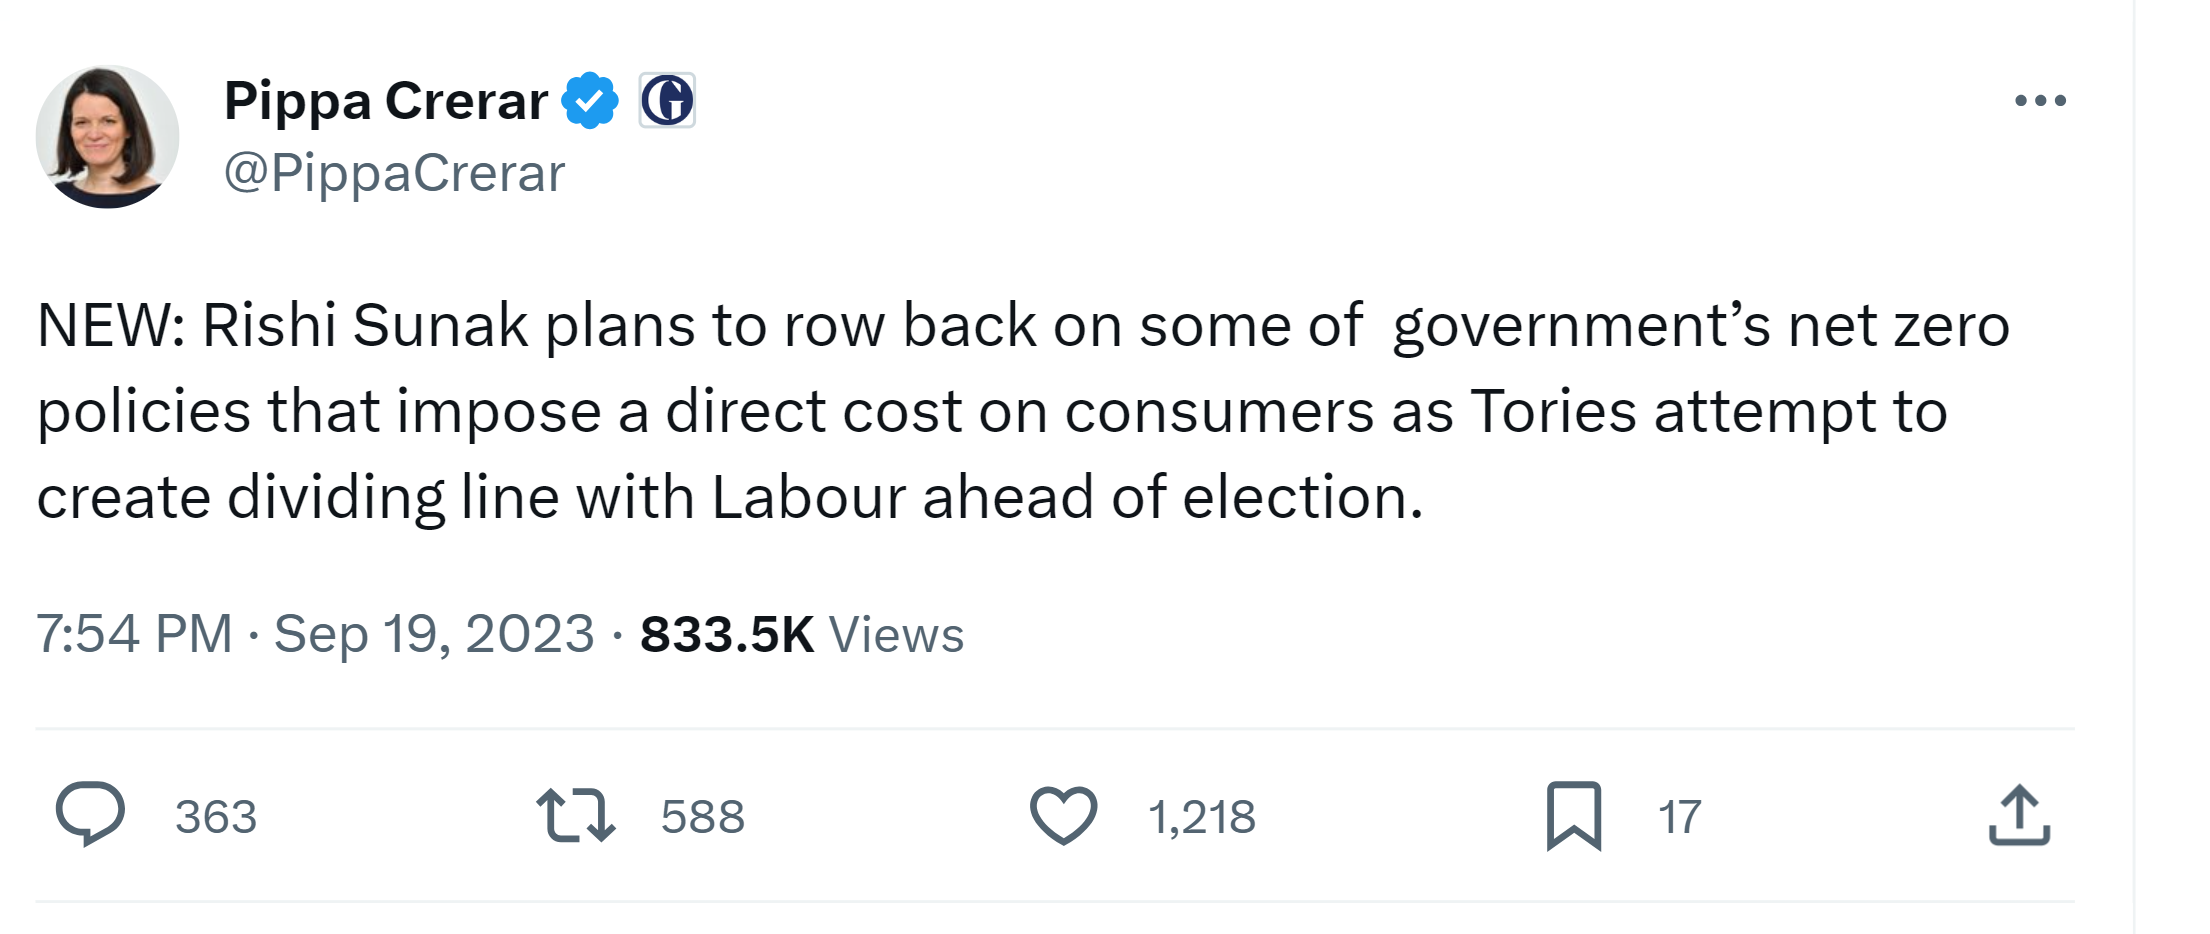This screenshot has width=2210, height=934.
Task: Like the tweet with the heart icon
Action: click(1063, 815)
